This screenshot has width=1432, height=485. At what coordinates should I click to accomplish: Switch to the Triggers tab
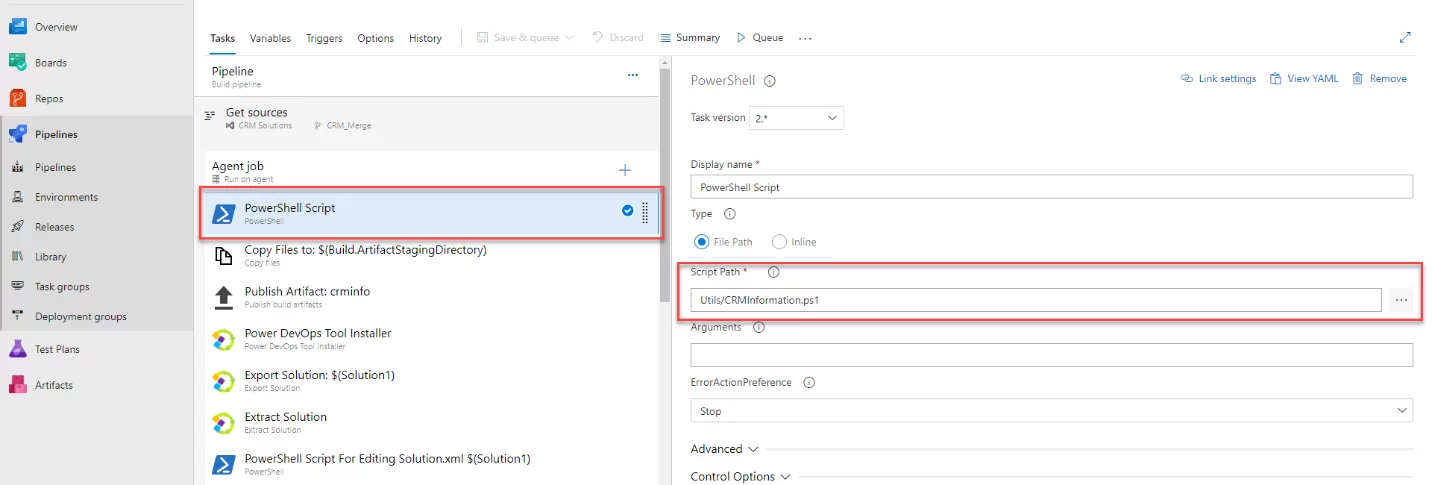pyautogui.click(x=324, y=38)
